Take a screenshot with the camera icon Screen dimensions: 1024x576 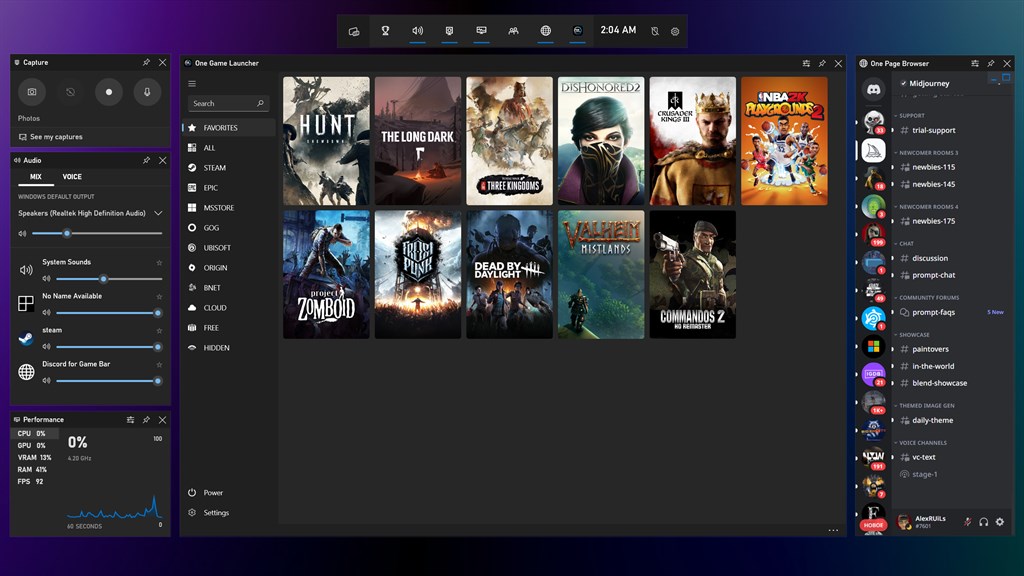click(31, 92)
